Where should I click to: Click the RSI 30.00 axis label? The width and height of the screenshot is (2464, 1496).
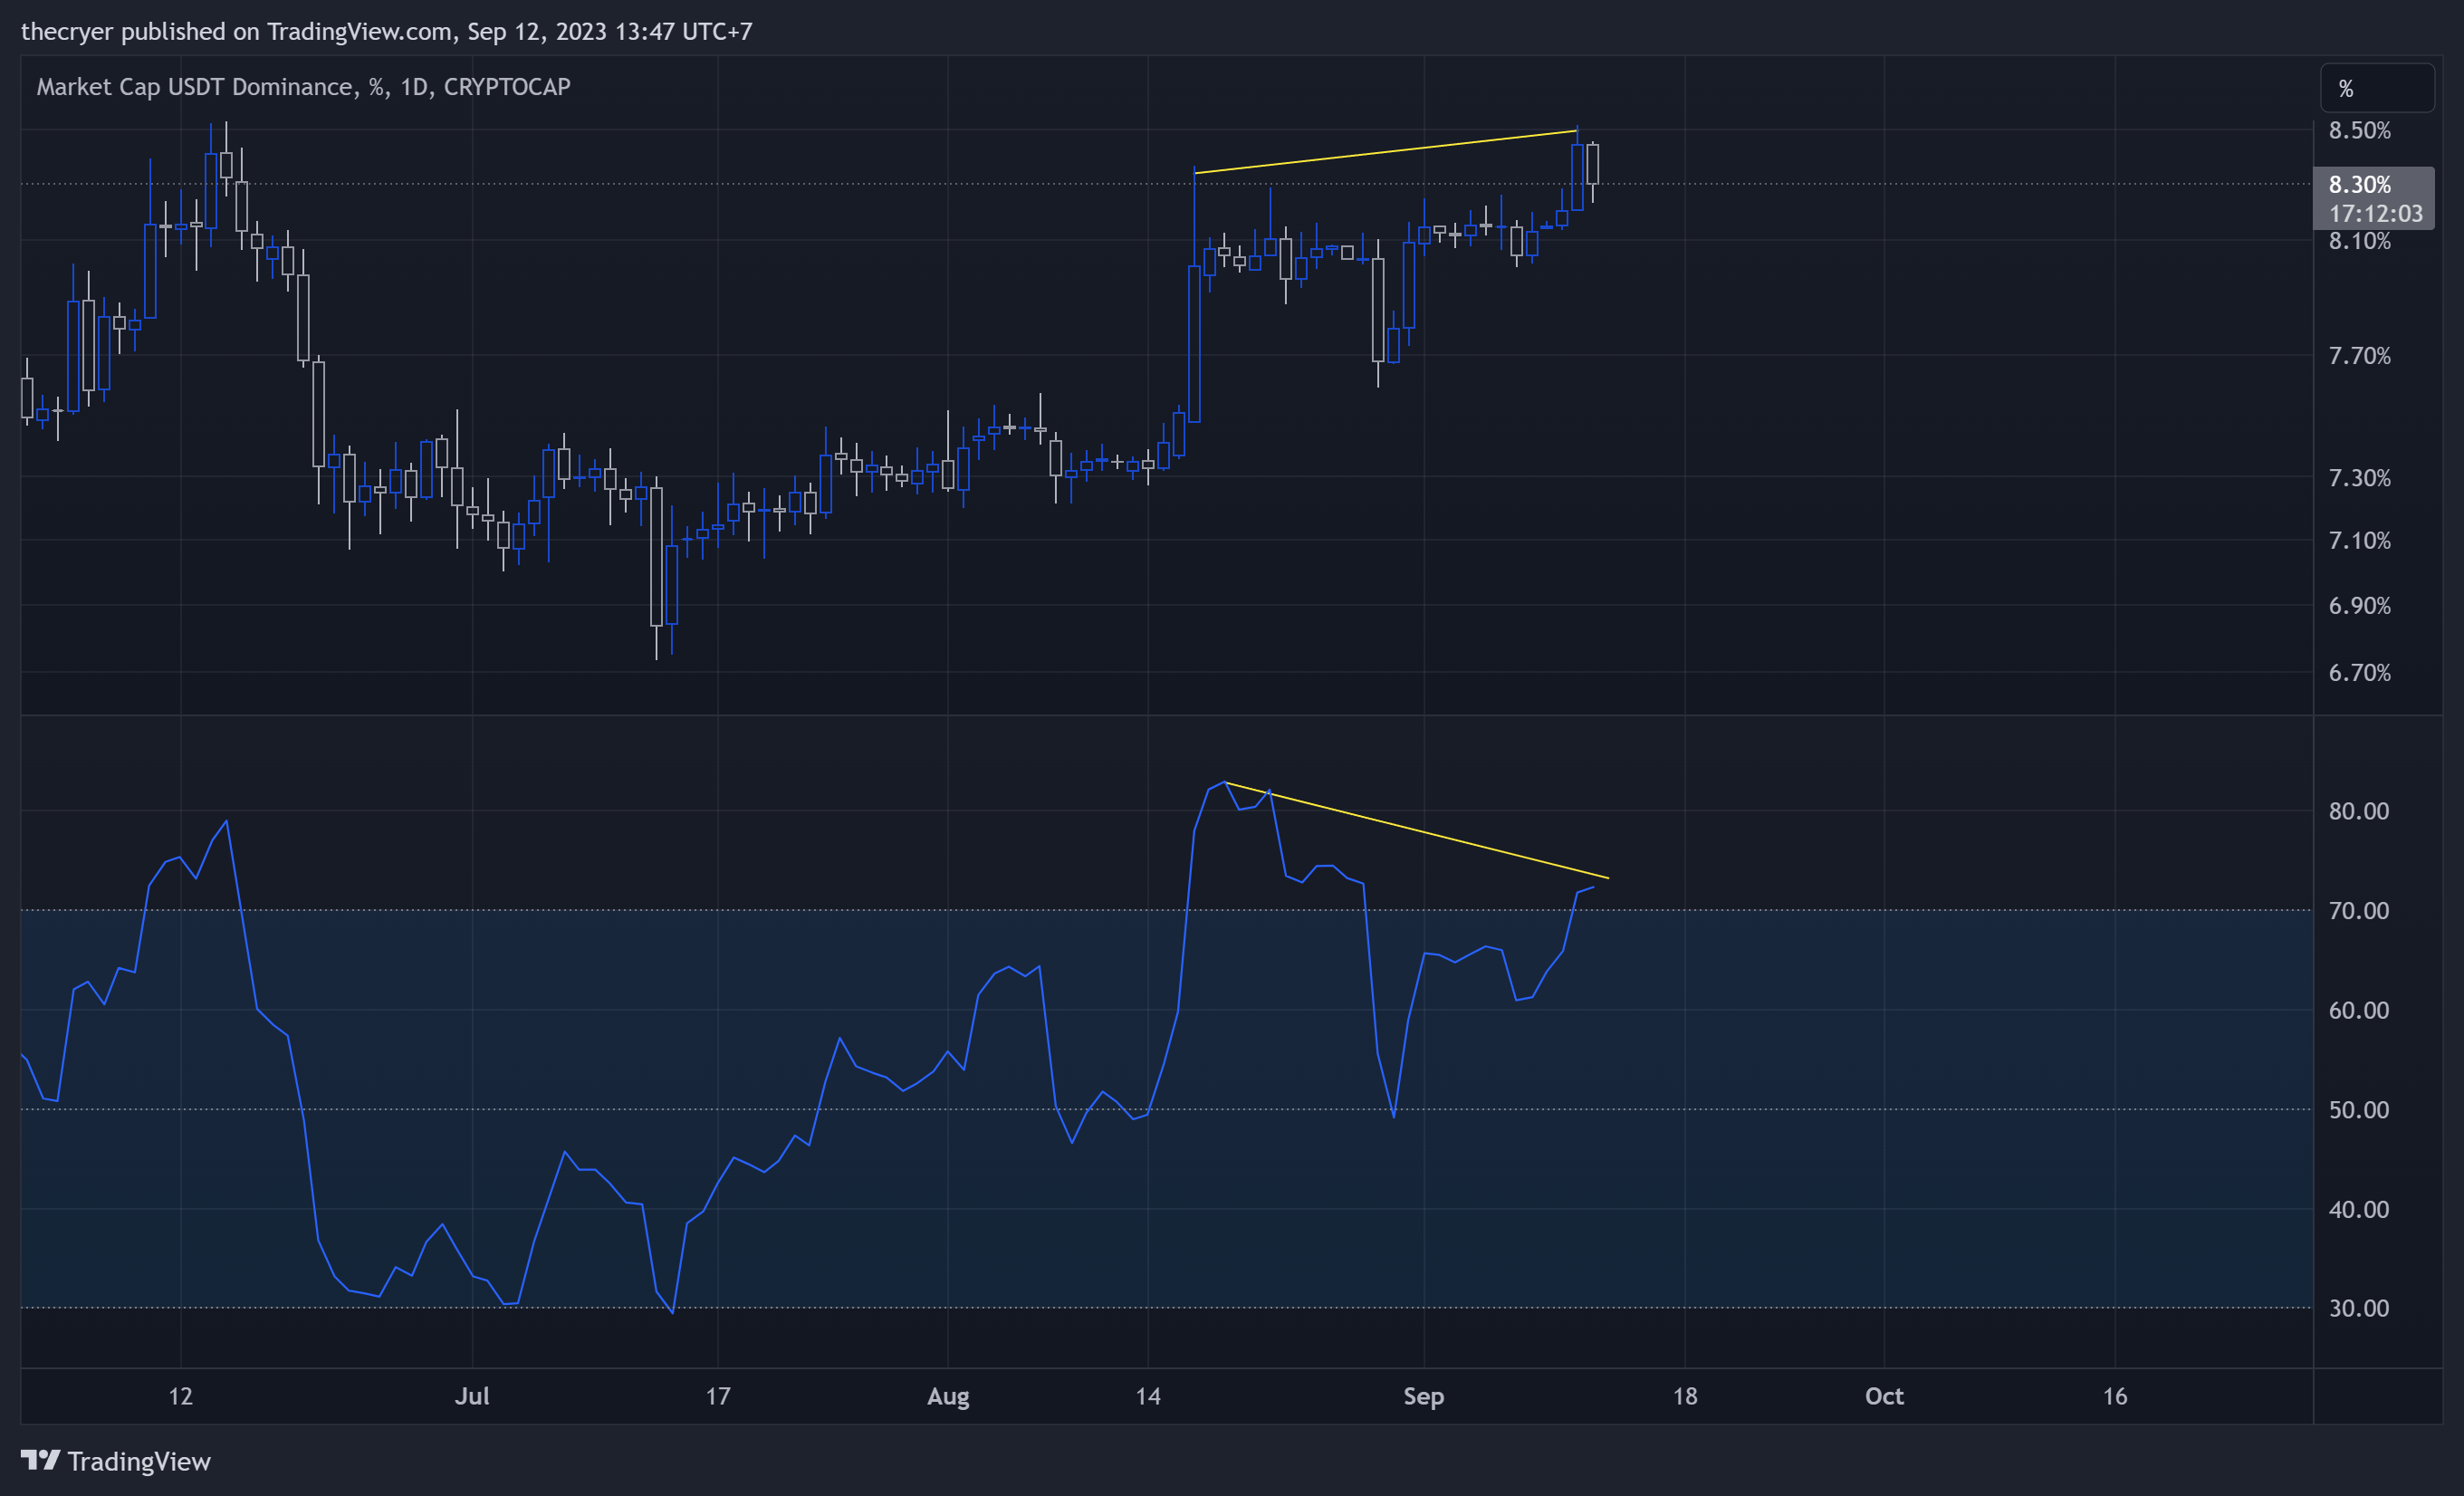pos(2358,1309)
